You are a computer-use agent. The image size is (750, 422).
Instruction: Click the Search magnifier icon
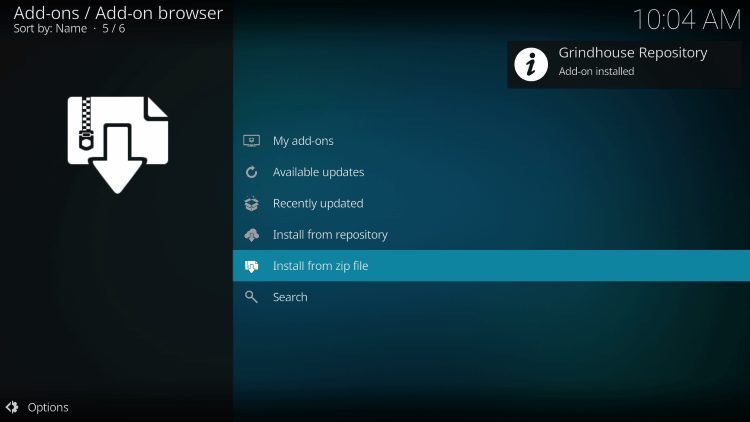pos(251,297)
